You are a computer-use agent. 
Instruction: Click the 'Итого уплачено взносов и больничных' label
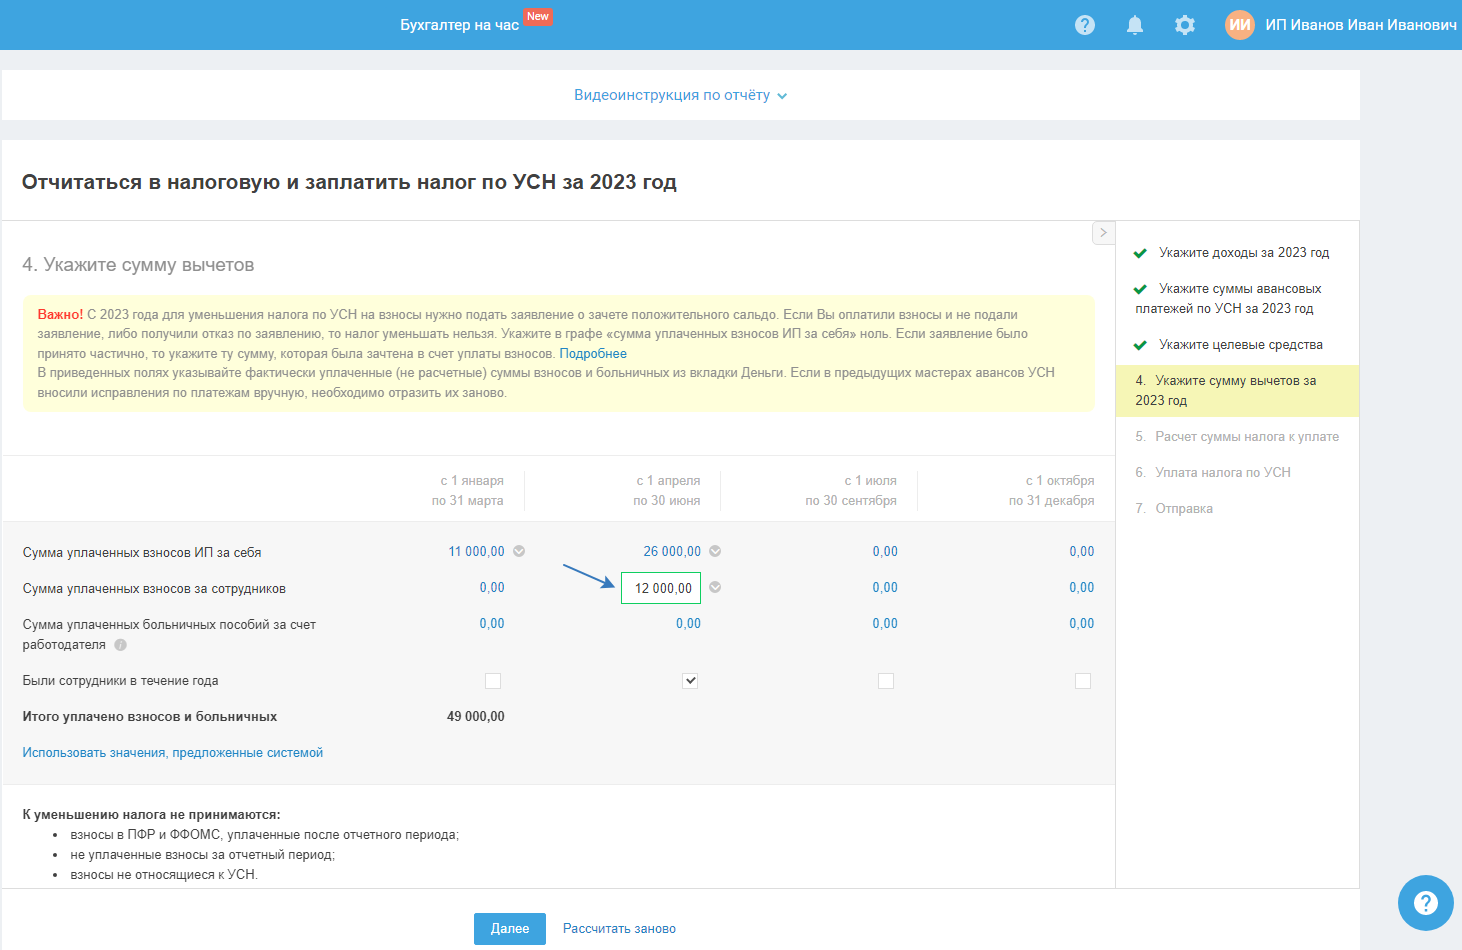tap(150, 717)
